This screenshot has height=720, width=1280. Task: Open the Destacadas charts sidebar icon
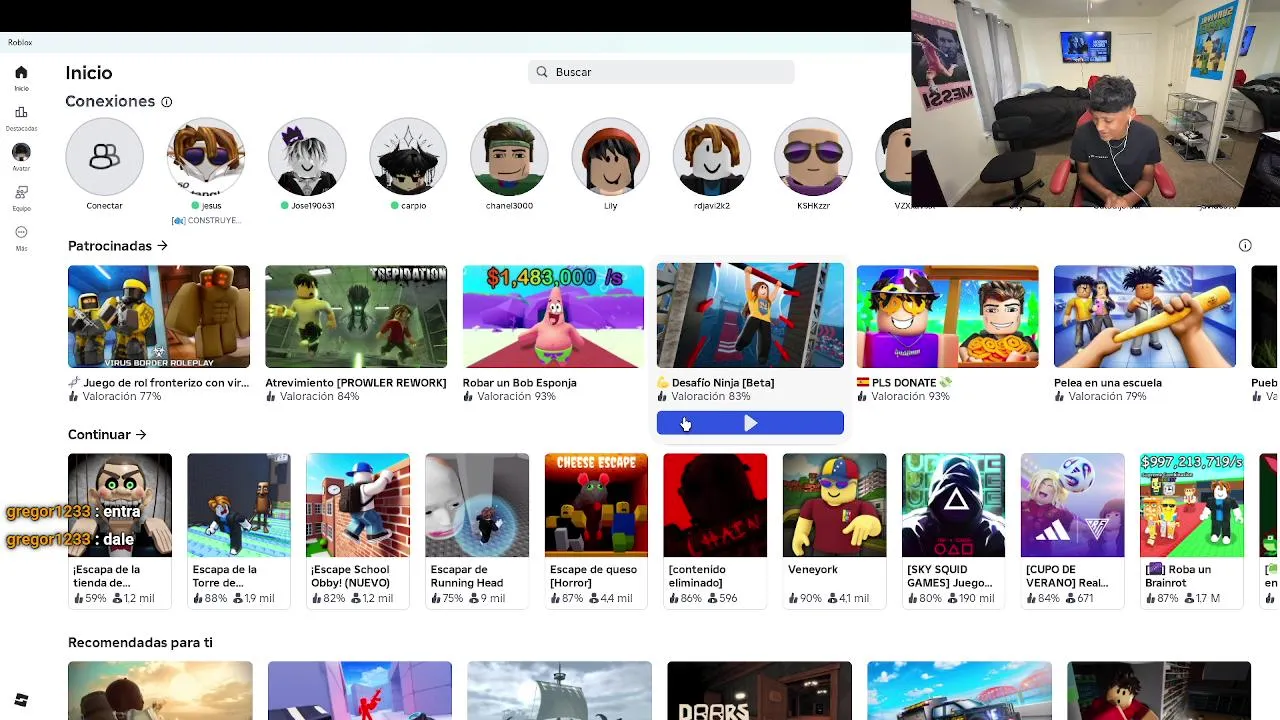point(21,113)
